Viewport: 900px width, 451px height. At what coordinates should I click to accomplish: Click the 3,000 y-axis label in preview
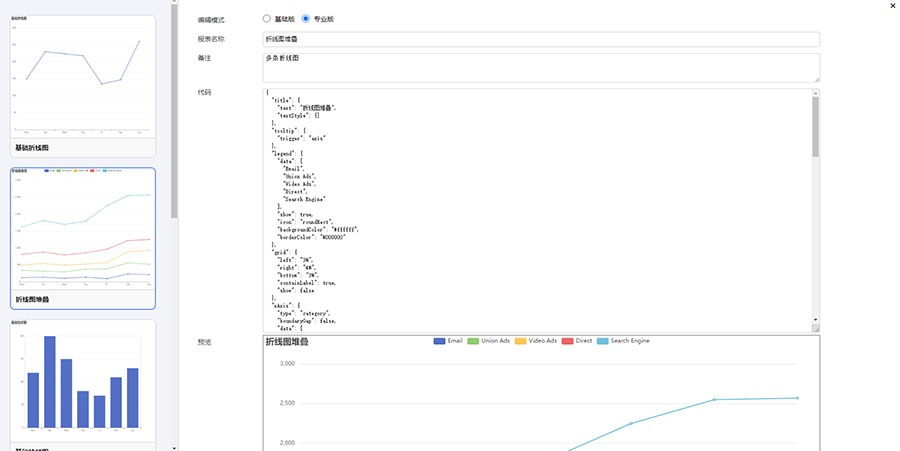pos(287,364)
